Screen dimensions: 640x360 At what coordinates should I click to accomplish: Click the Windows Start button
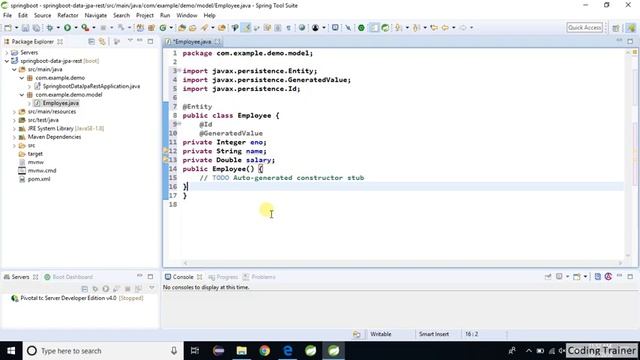11,351
